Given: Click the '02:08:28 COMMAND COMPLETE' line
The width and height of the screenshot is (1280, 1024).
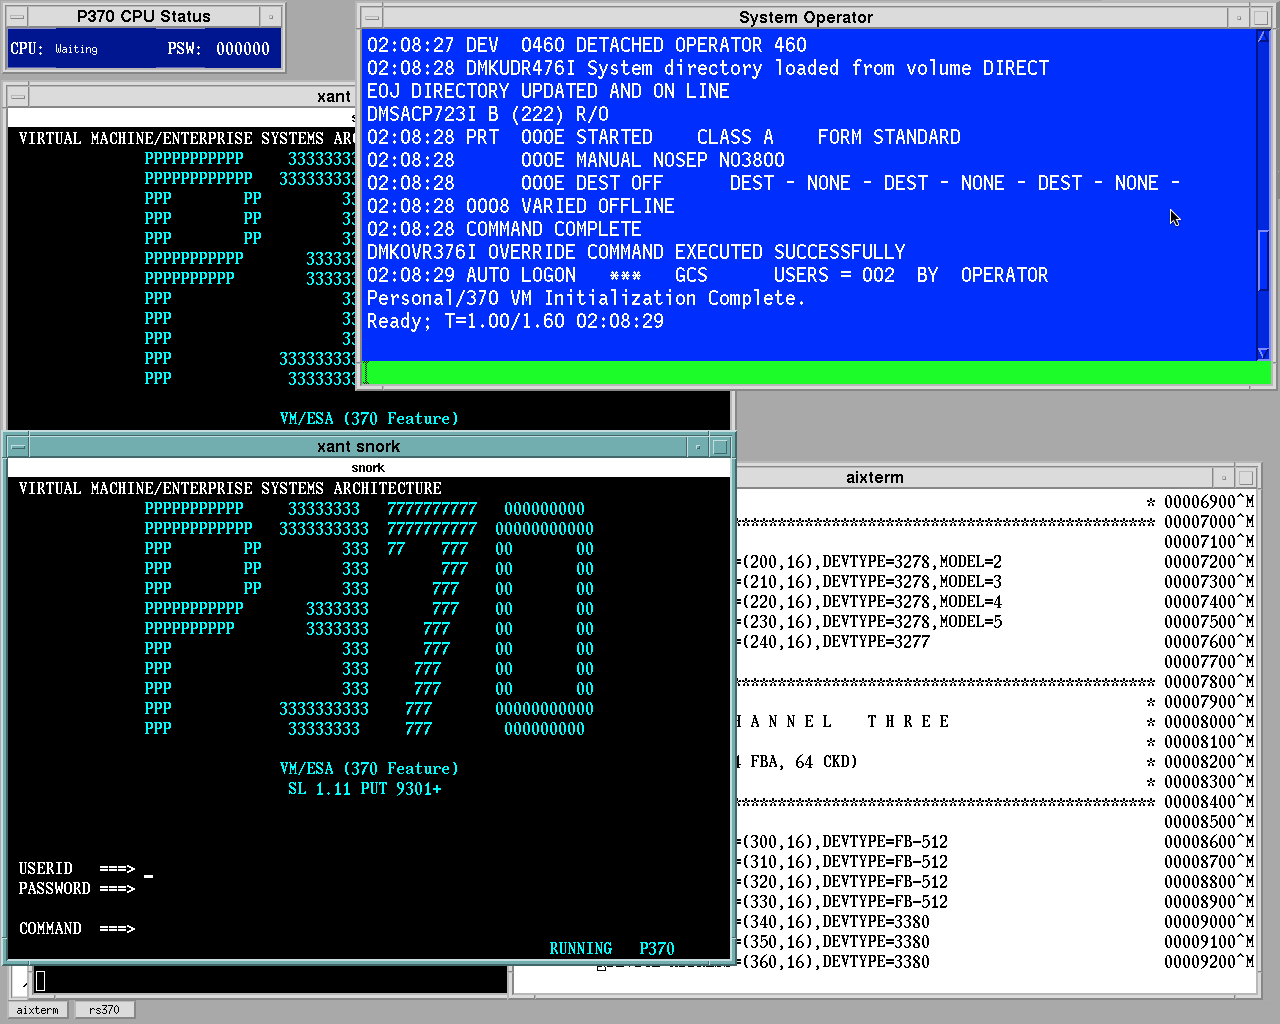Looking at the screenshot, I should coord(504,229).
